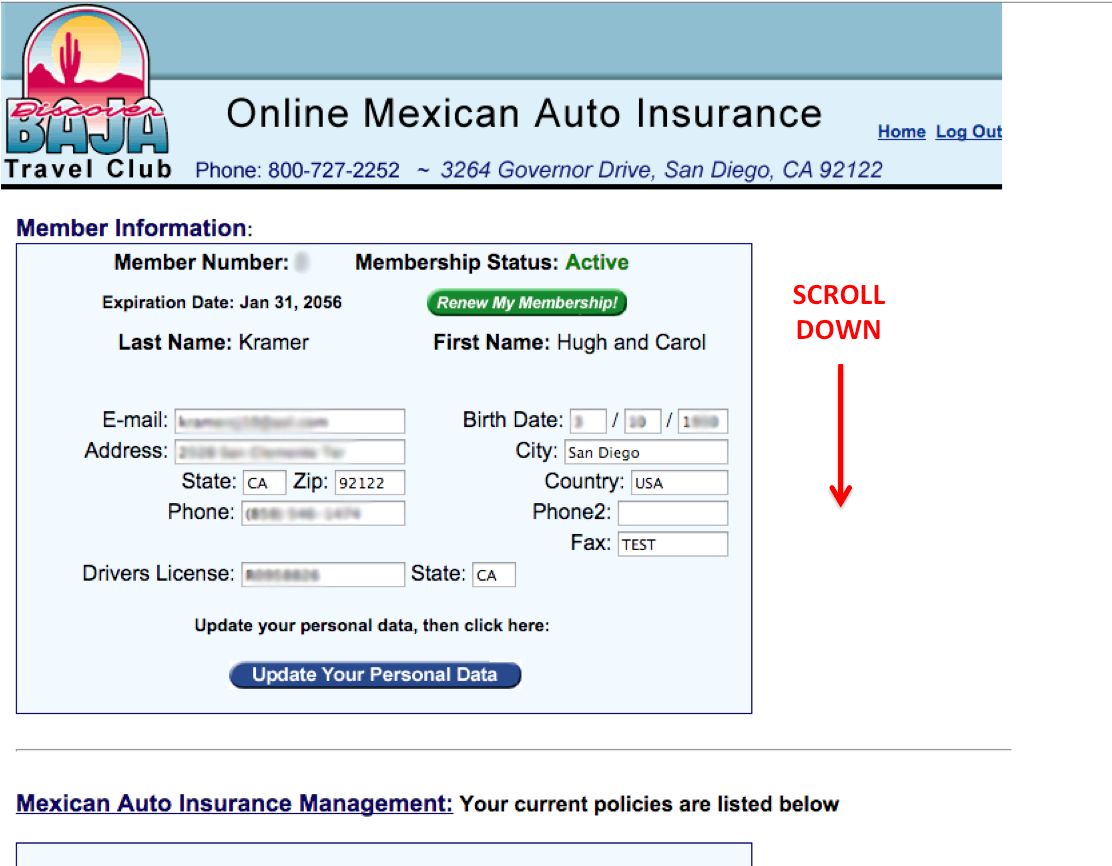The width and height of the screenshot is (1112, 866).
Task: Open the Mexican Auto Insurance Management link
Action: click(x=235, y=804)
